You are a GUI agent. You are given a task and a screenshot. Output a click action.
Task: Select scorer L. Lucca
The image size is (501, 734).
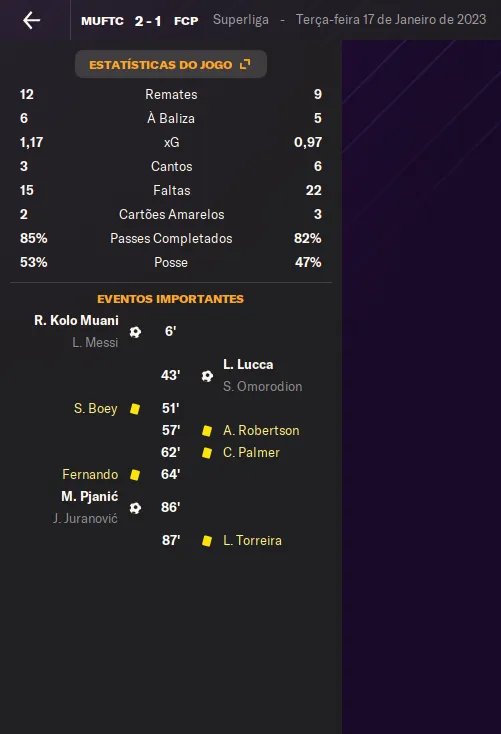tap(248, 364)
